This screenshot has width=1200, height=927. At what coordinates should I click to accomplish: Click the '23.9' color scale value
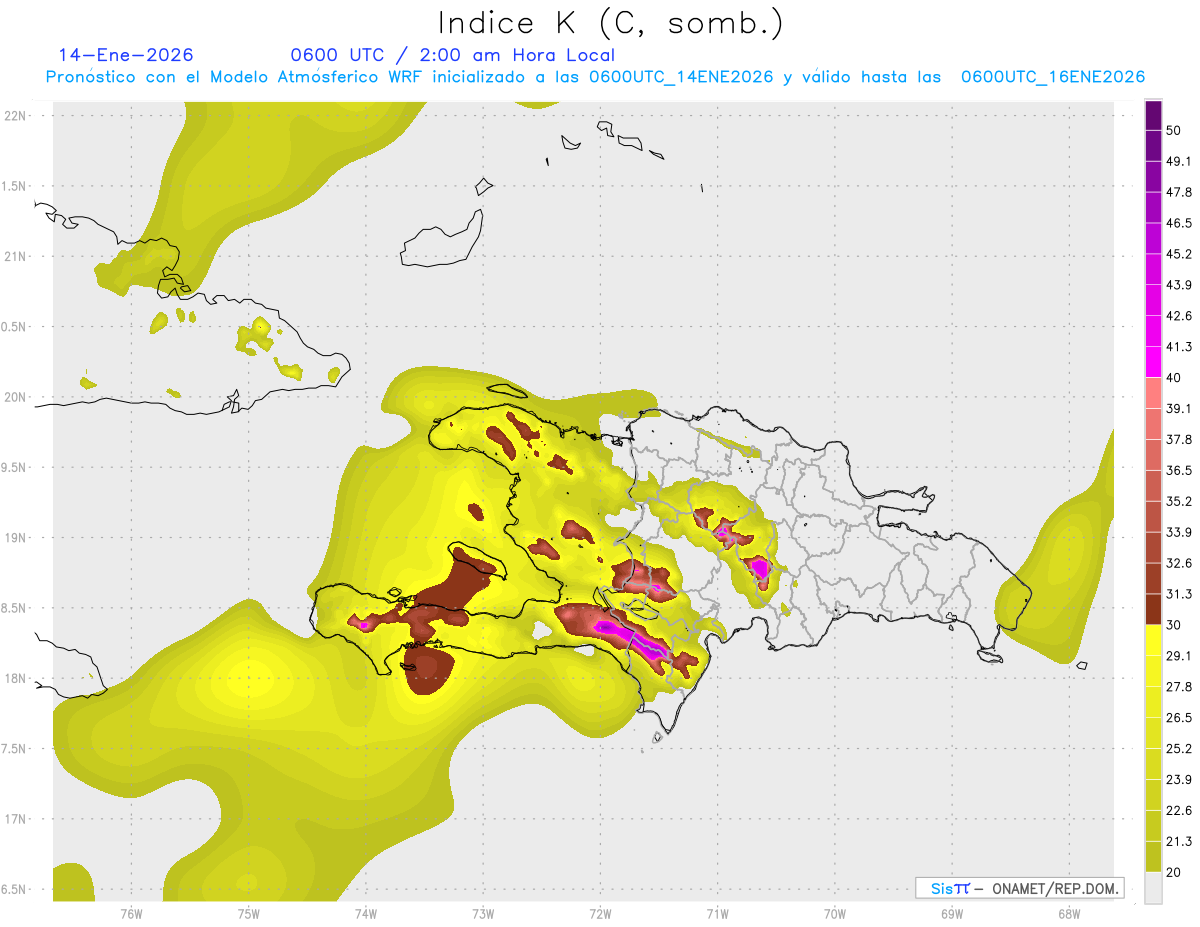pos(1179,779)
